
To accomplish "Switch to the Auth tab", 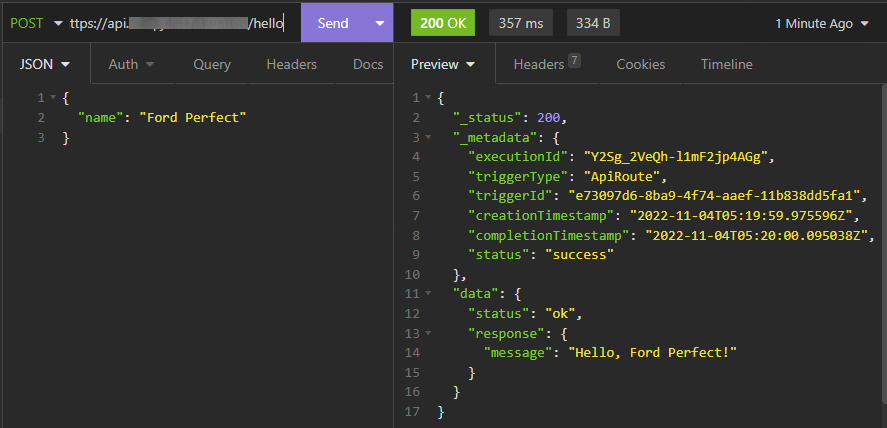I will 131,64.
